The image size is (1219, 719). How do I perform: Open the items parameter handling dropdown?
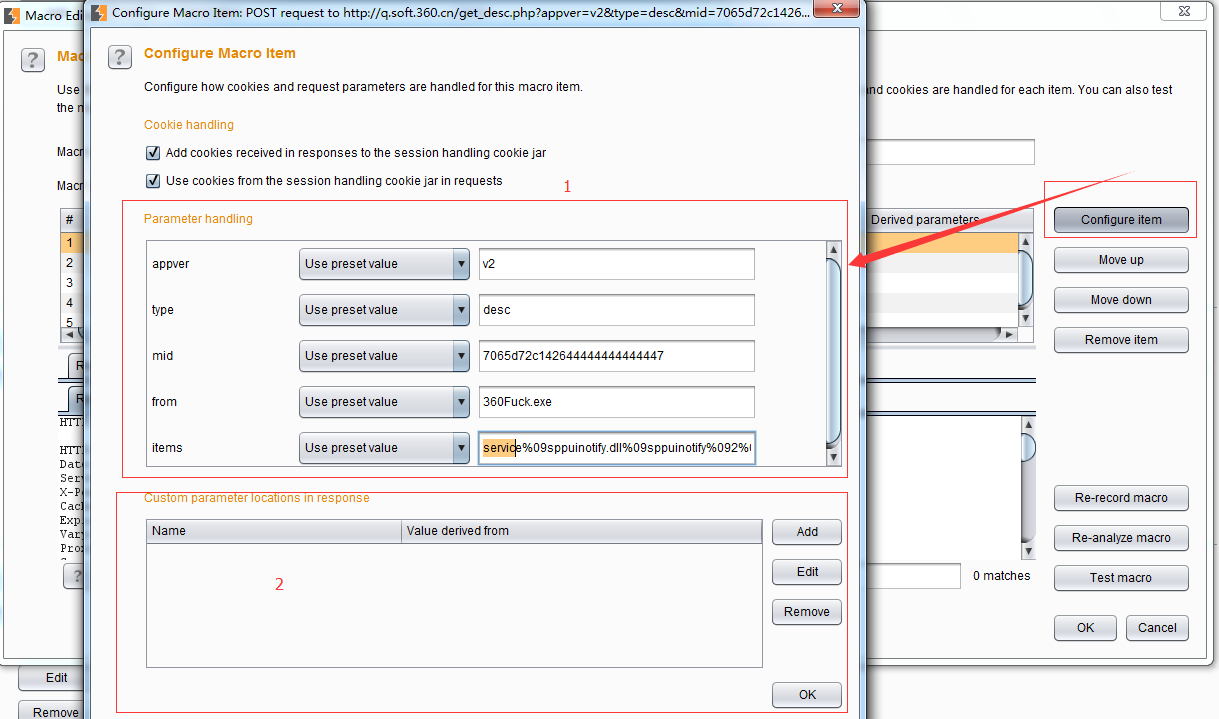tap(384, 448)
